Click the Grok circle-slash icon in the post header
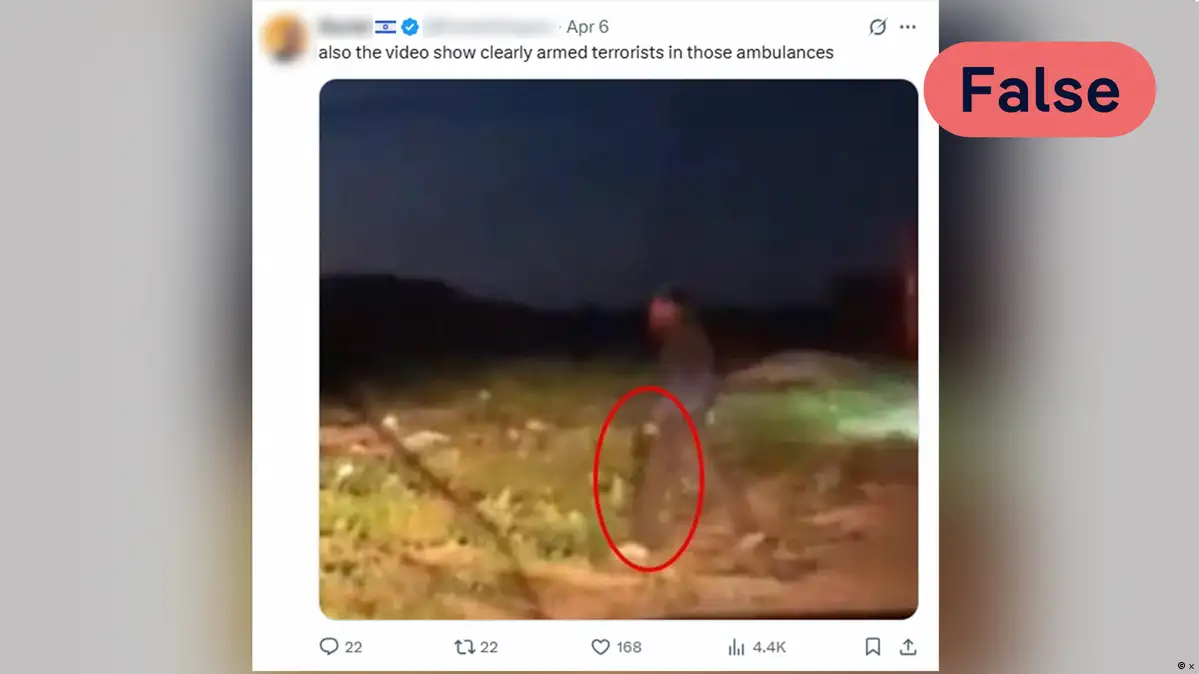Screen dimensions: 1199x674 coord(877,27)
